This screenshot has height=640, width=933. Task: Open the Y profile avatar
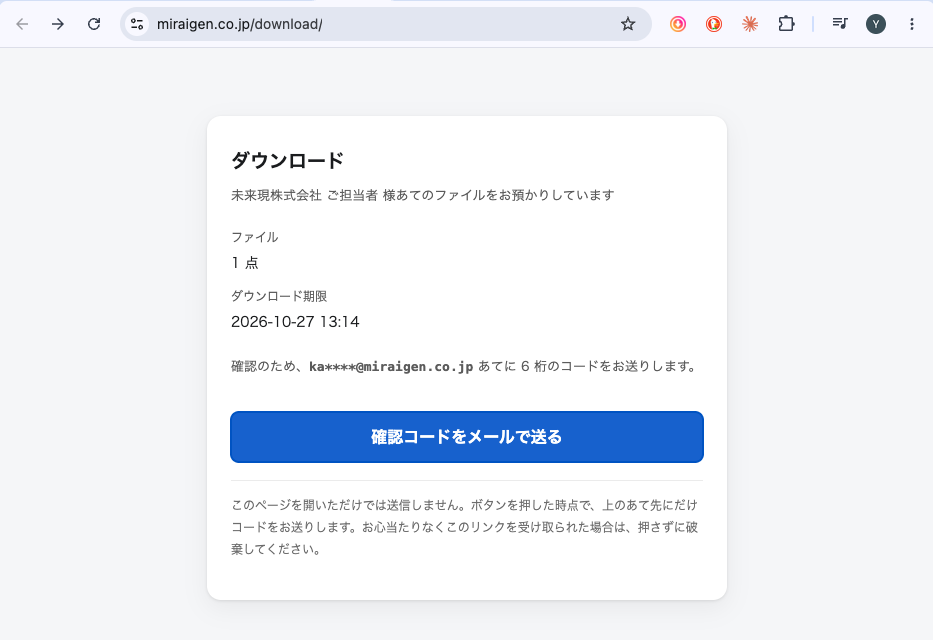pos(875,24)
